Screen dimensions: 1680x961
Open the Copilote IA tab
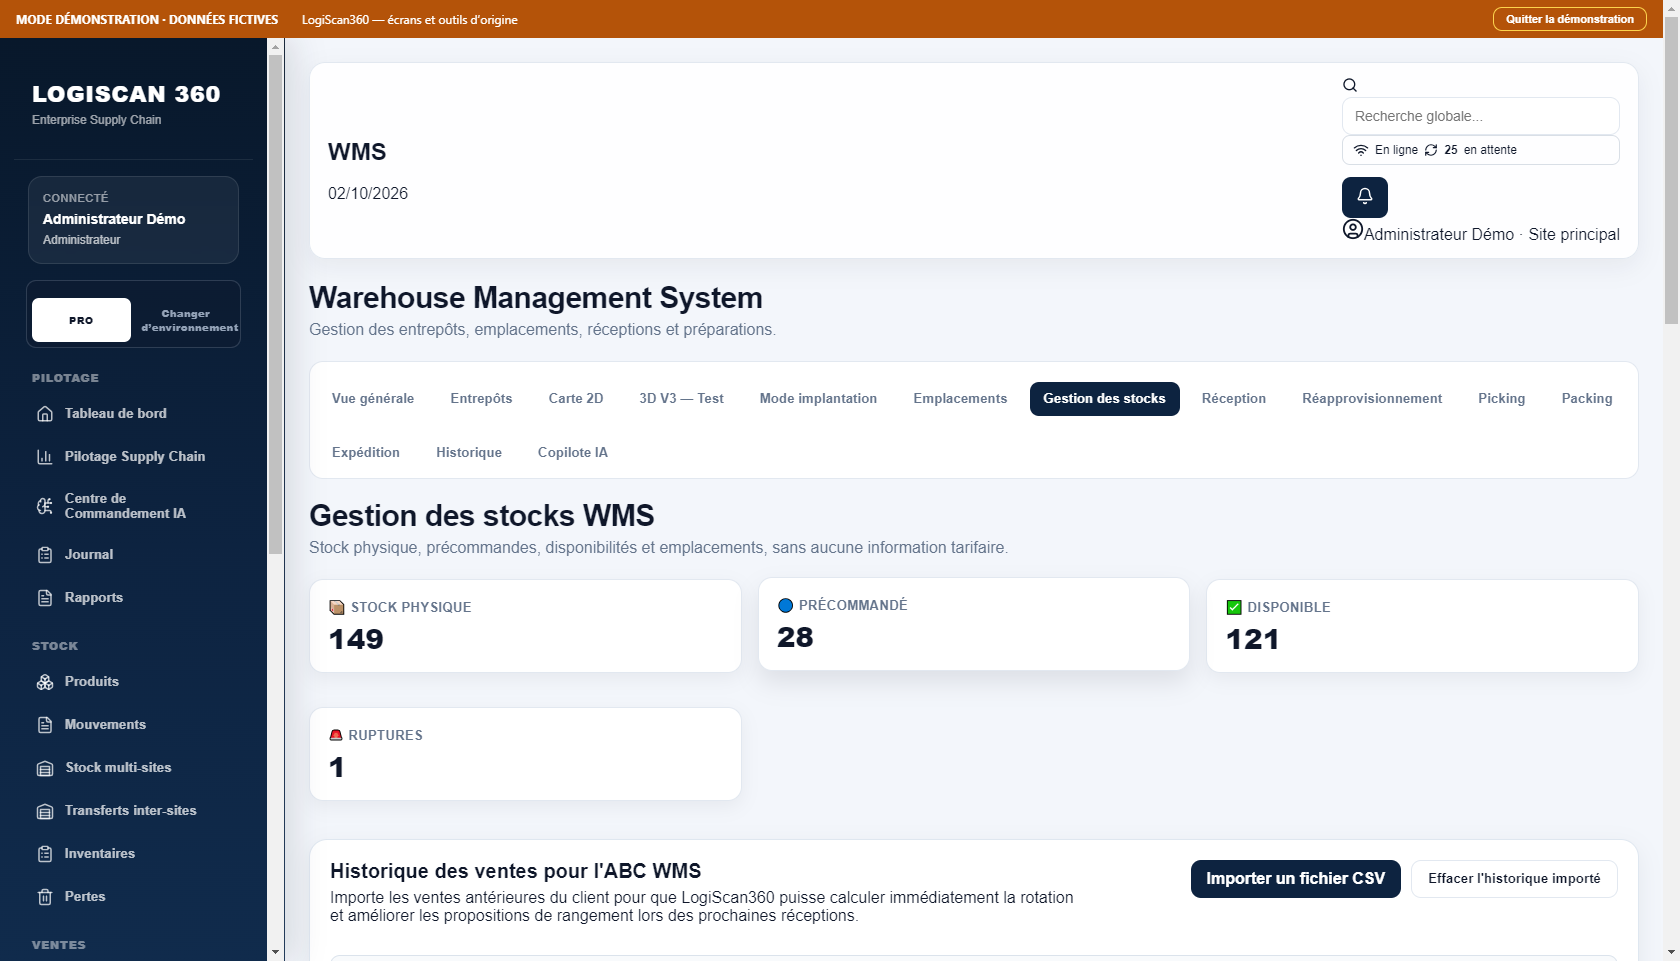573,452
